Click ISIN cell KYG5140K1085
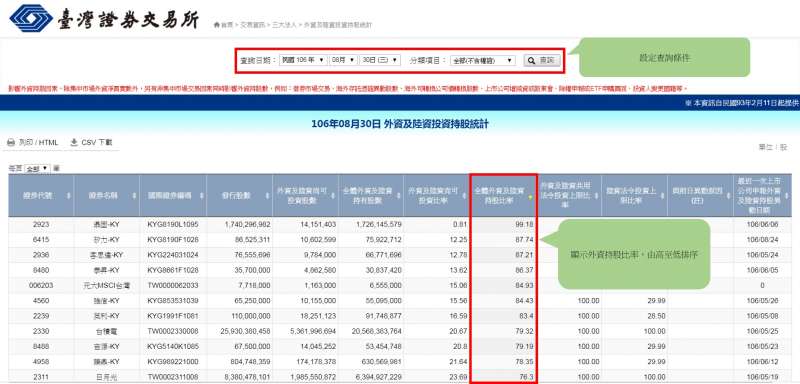 [x=173, y=347]
